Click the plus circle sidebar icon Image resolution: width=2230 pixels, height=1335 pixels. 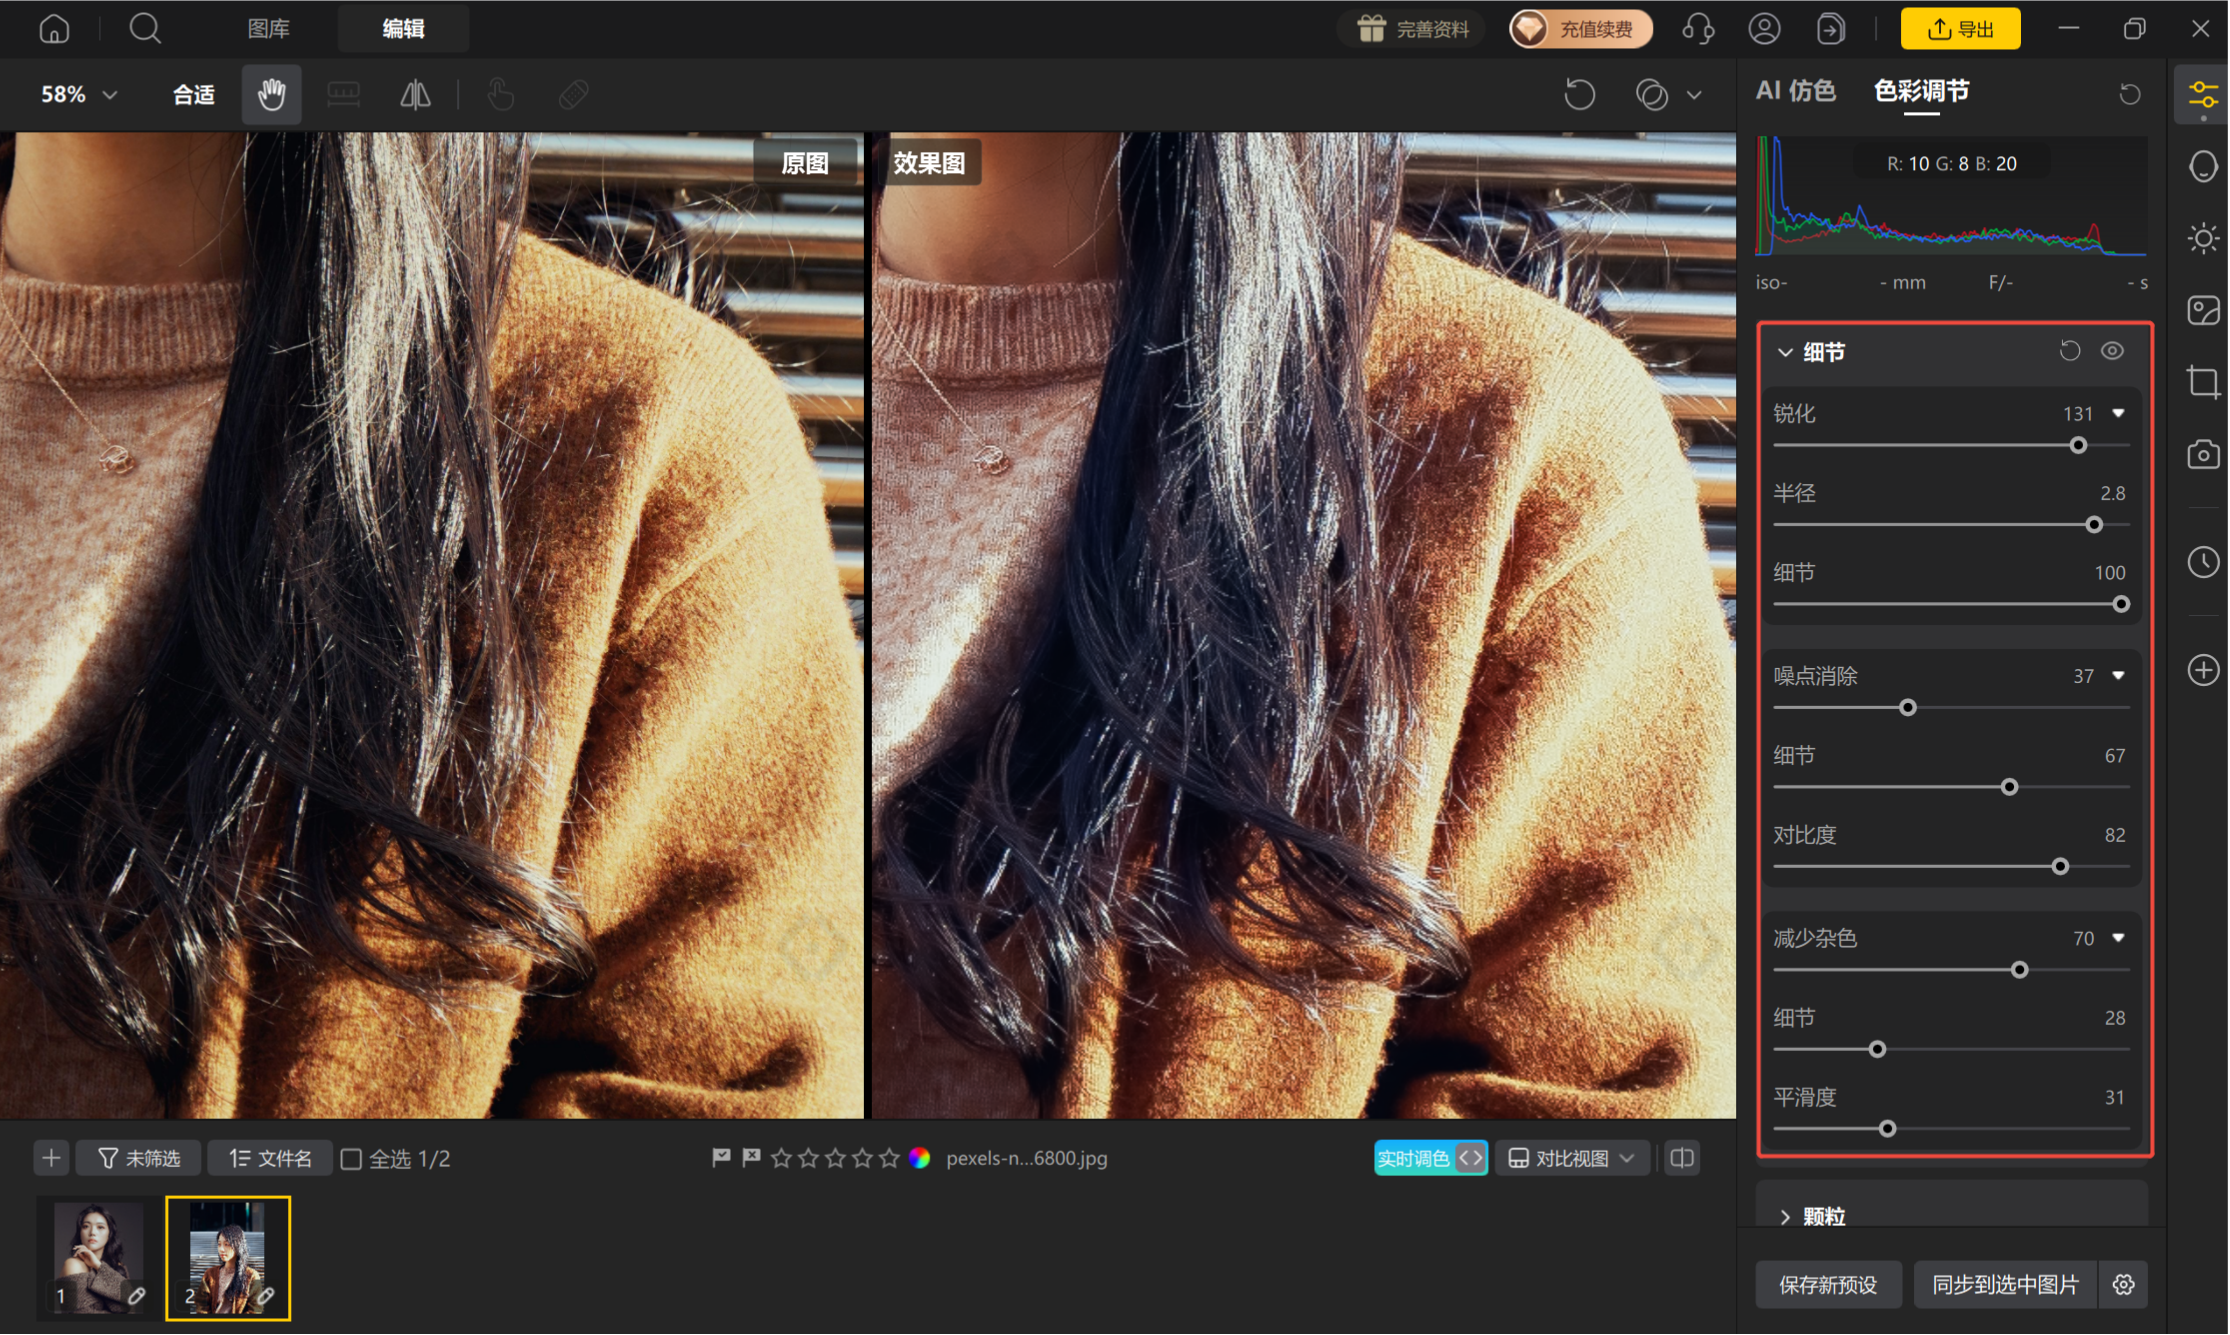pos(2203,670)
